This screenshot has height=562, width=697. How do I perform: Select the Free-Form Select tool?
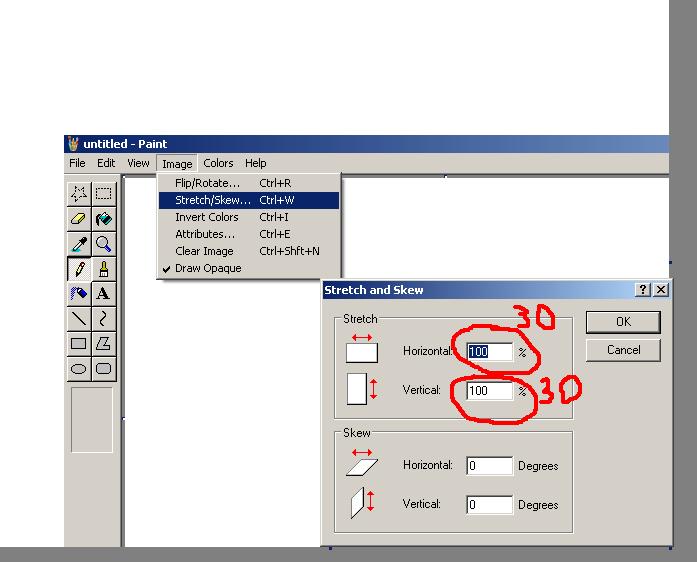[x=79, y=193]
